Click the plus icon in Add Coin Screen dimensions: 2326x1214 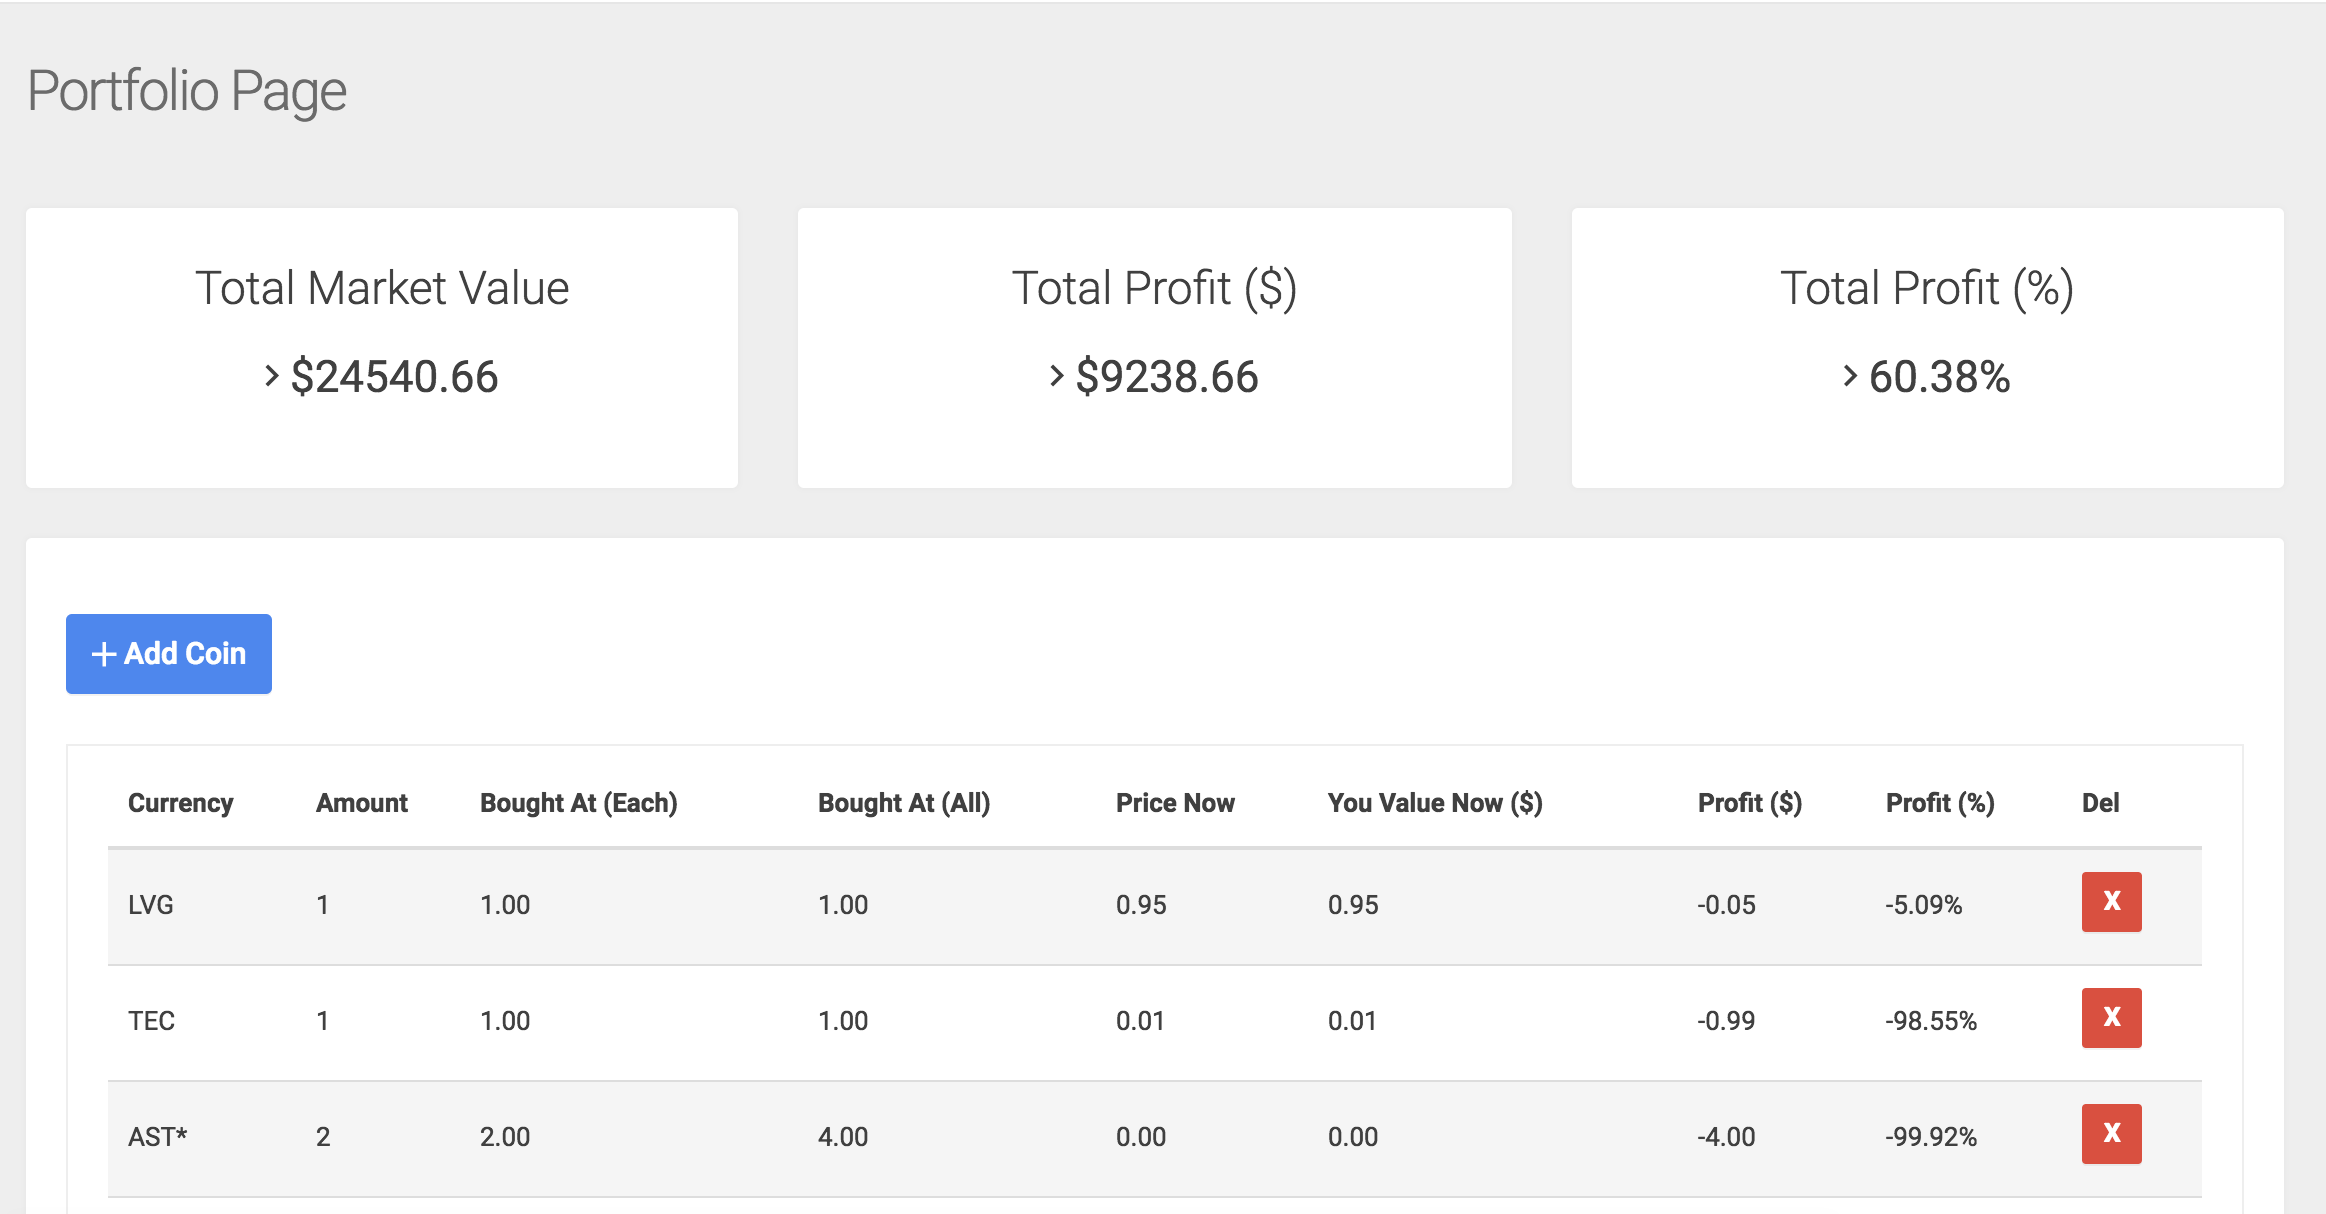click(x=104, y=654)
